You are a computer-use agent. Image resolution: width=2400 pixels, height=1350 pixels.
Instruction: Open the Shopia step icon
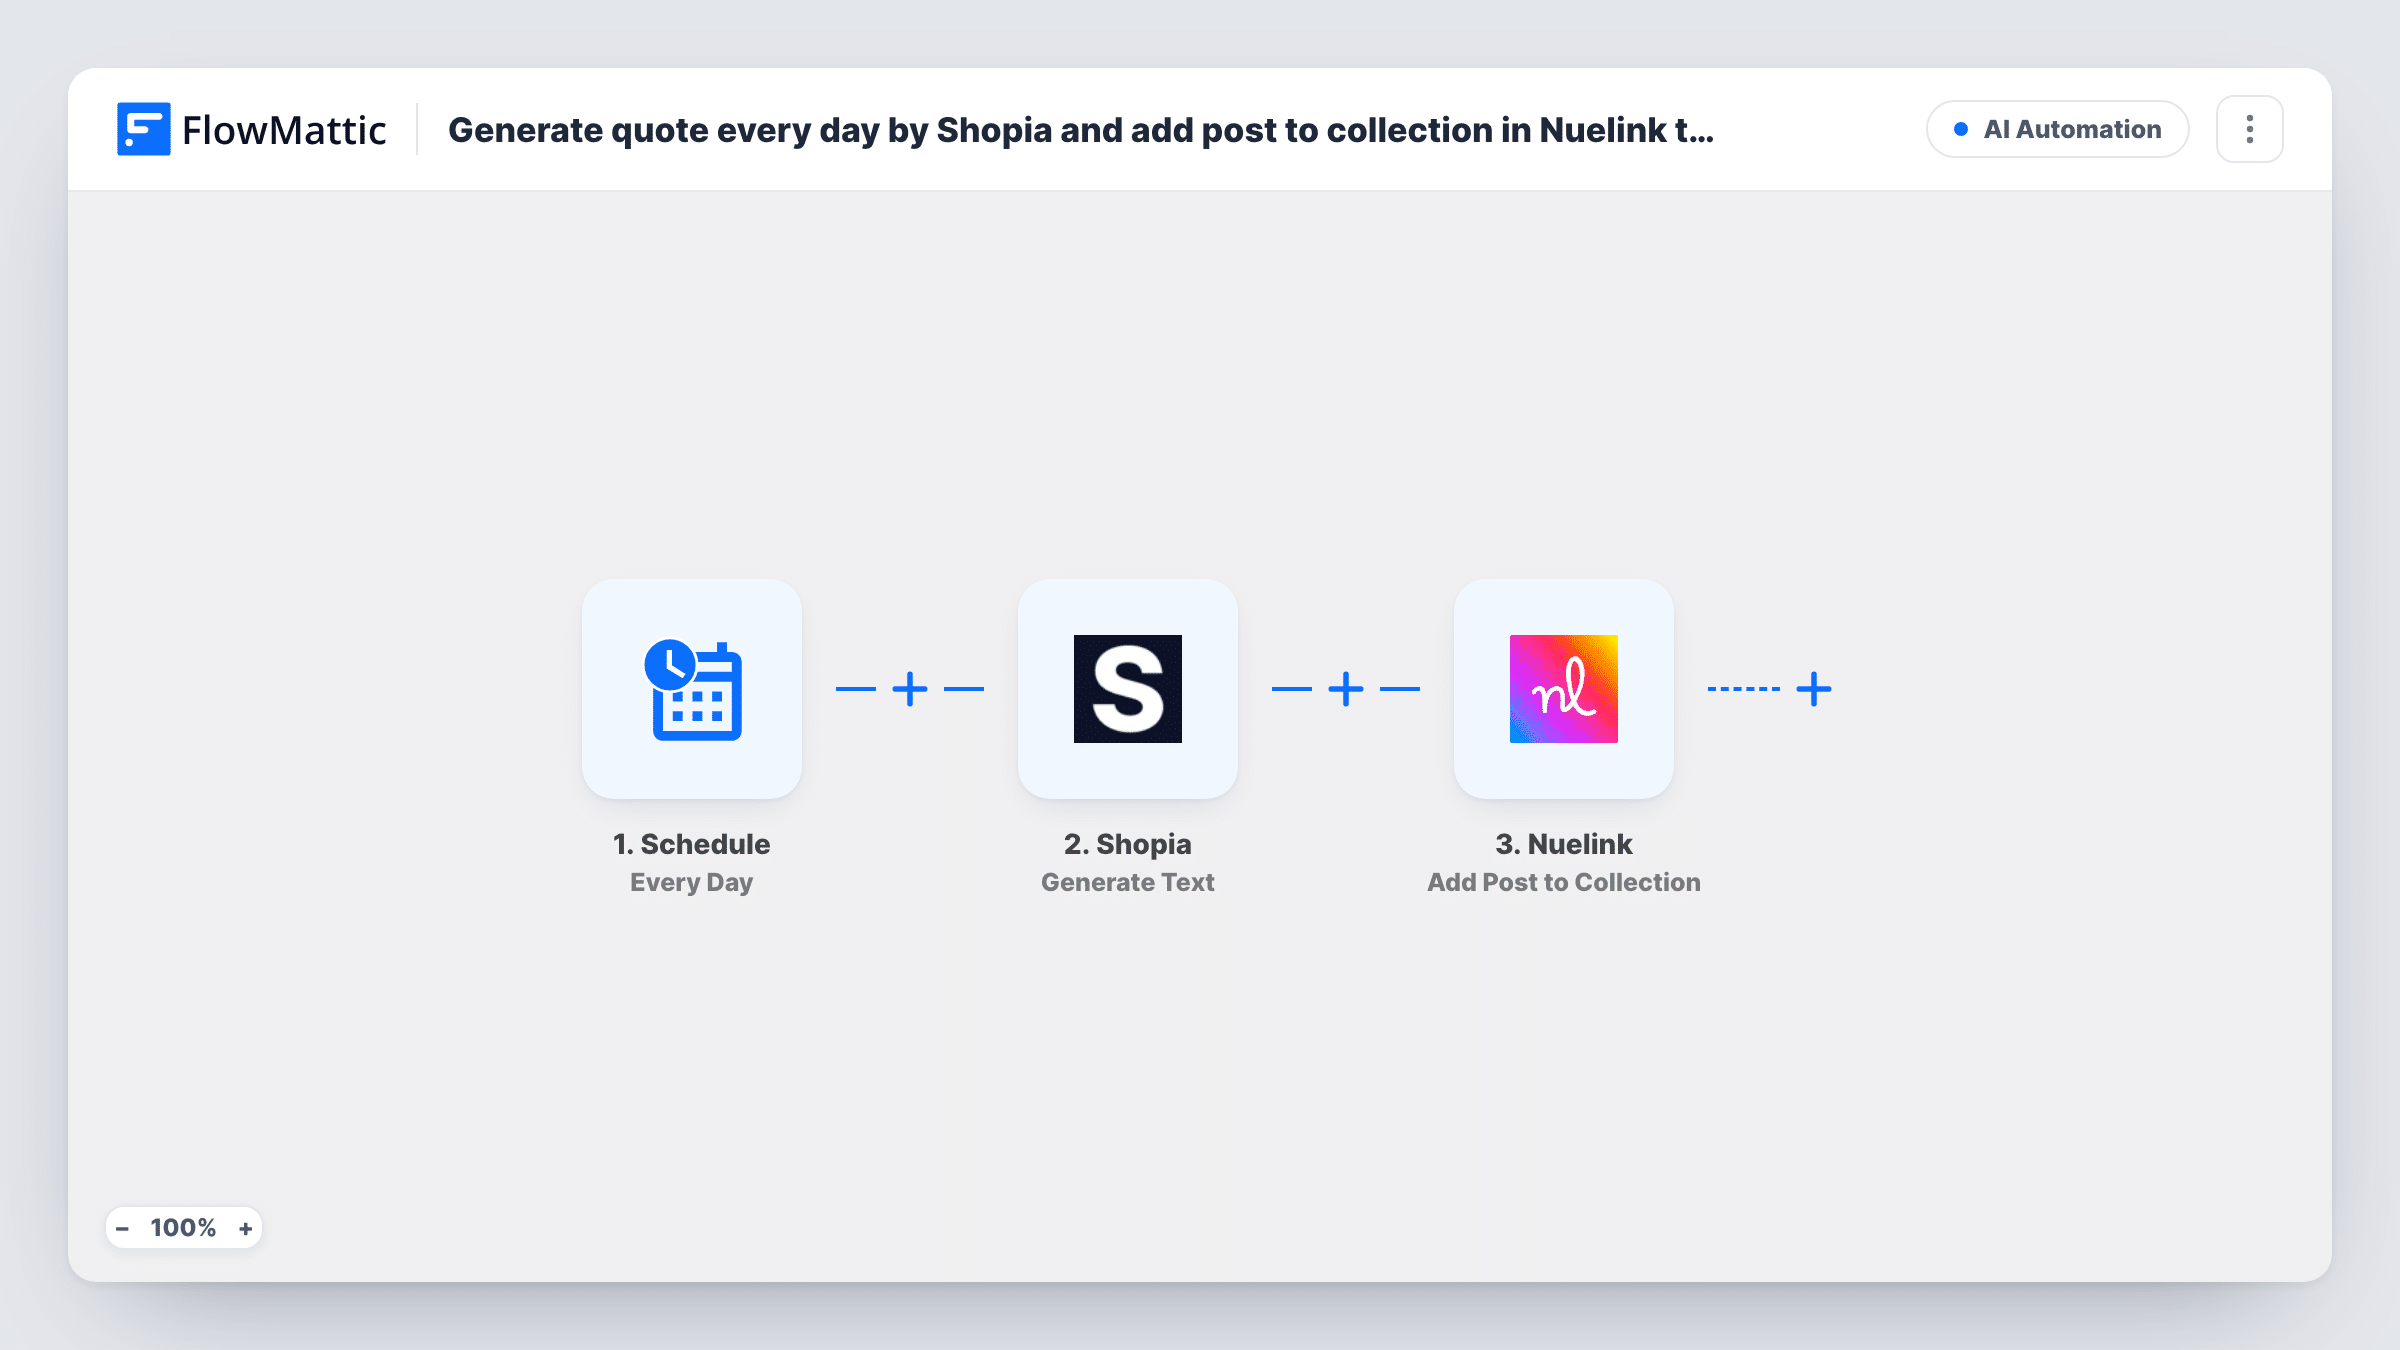(1128, 689)
